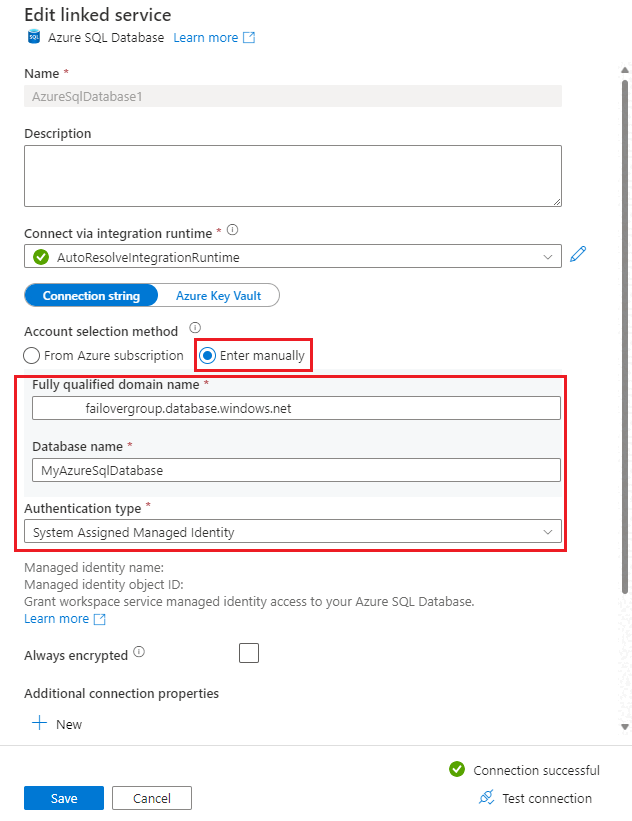This screenshot has height=821, width=632.
Task: Click the Database name input field
Action: (295, 470)
